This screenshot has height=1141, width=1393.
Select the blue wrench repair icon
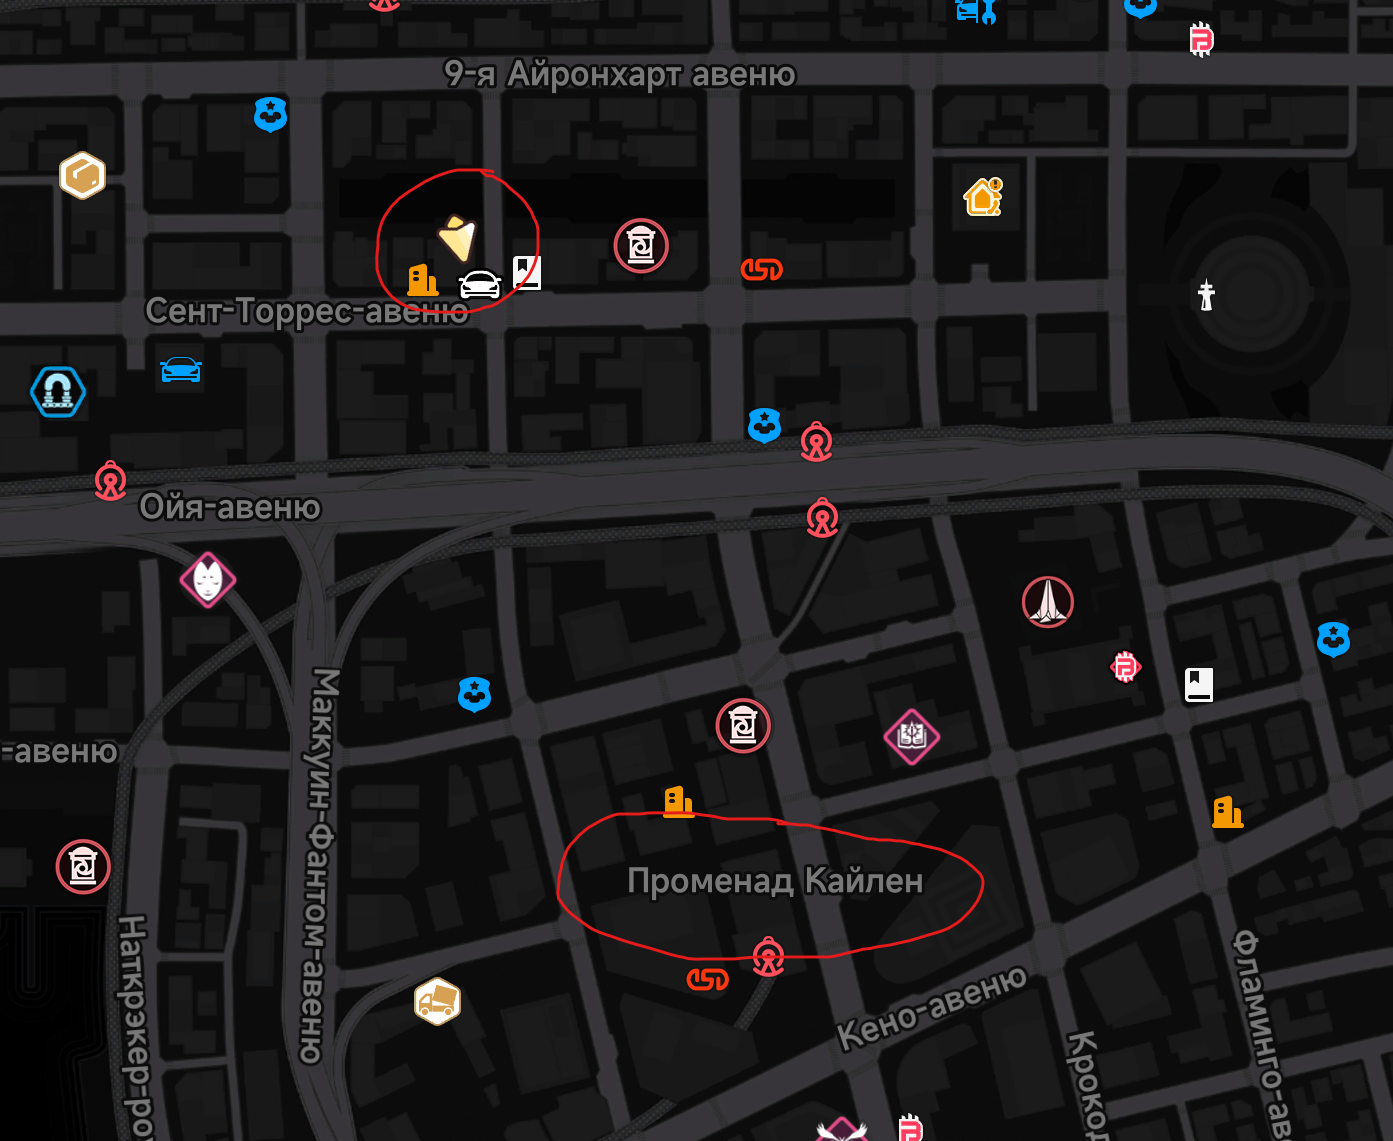976,11
